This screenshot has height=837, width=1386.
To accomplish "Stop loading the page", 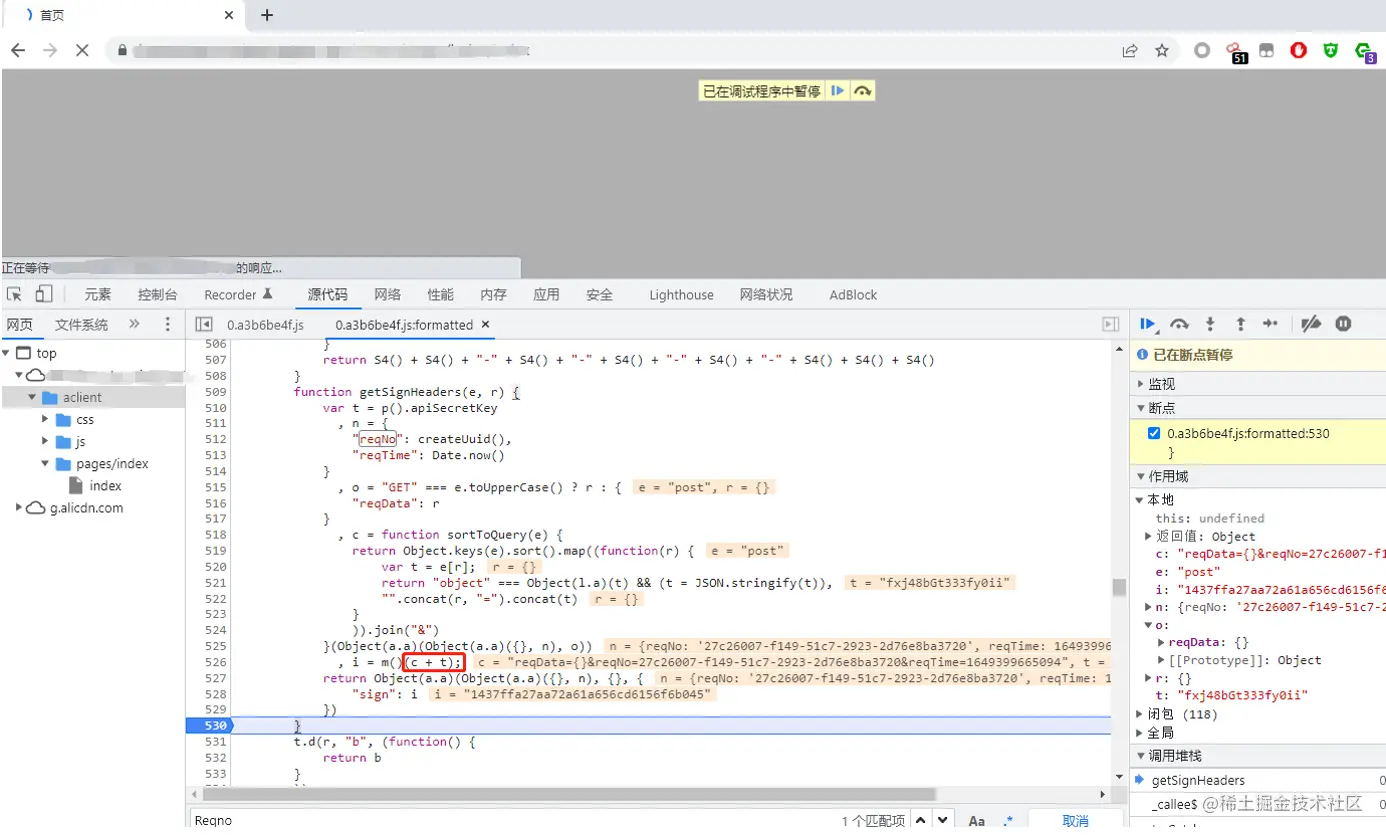I will tap(82, 50).
